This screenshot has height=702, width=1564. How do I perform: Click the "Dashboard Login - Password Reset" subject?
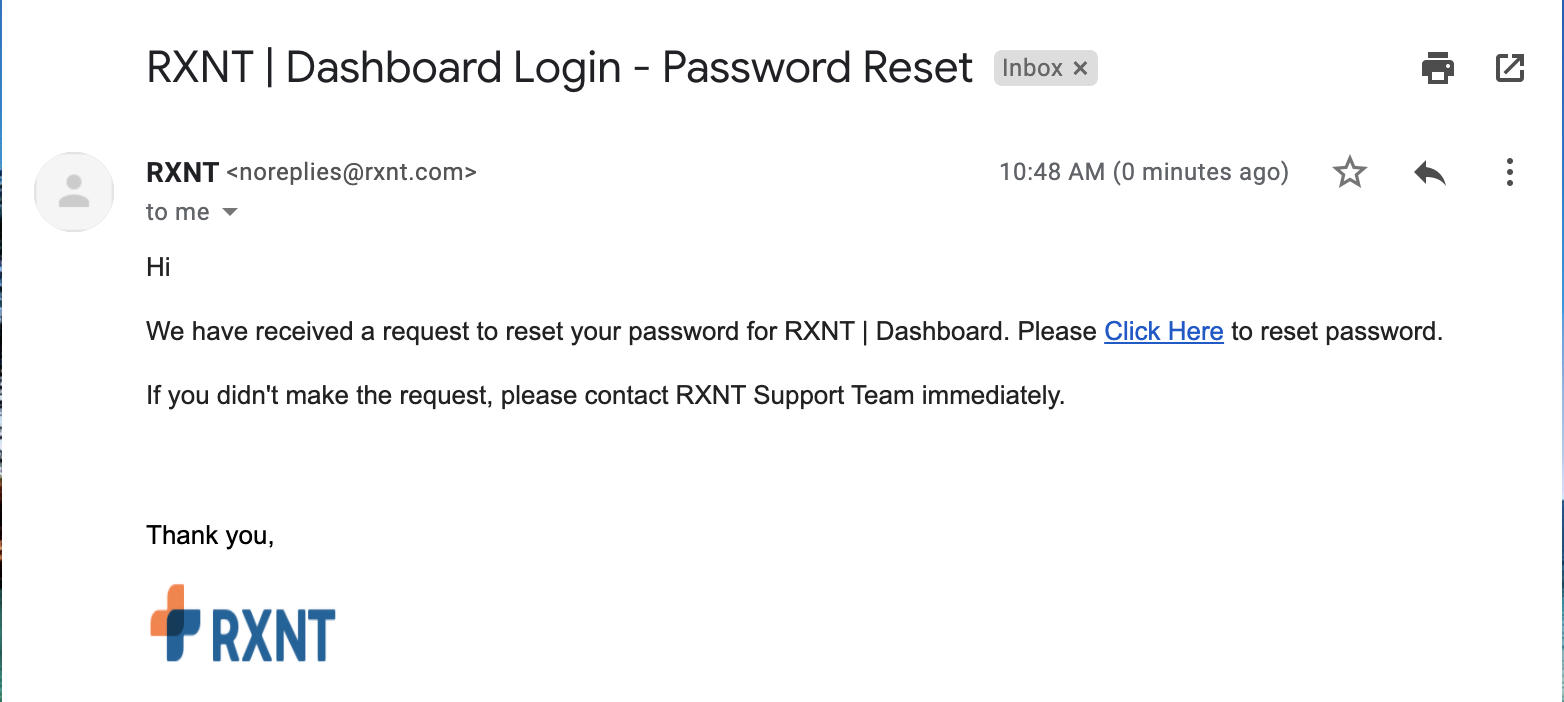click(x=629, y=68)
